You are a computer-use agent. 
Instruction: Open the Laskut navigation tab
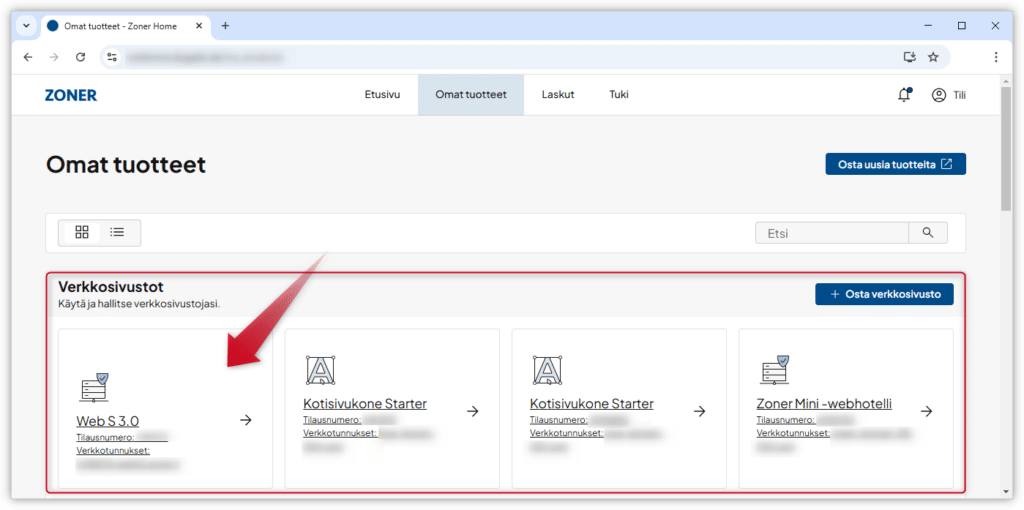pos(557,95)
